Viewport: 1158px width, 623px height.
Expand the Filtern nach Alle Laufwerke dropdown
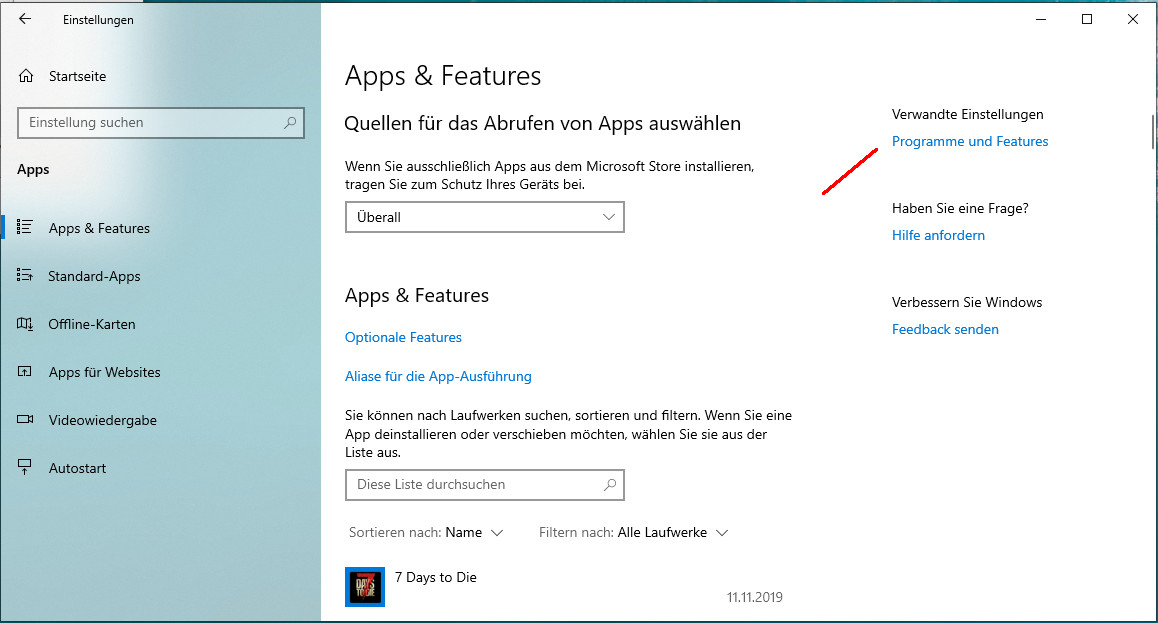coord(672,533)
